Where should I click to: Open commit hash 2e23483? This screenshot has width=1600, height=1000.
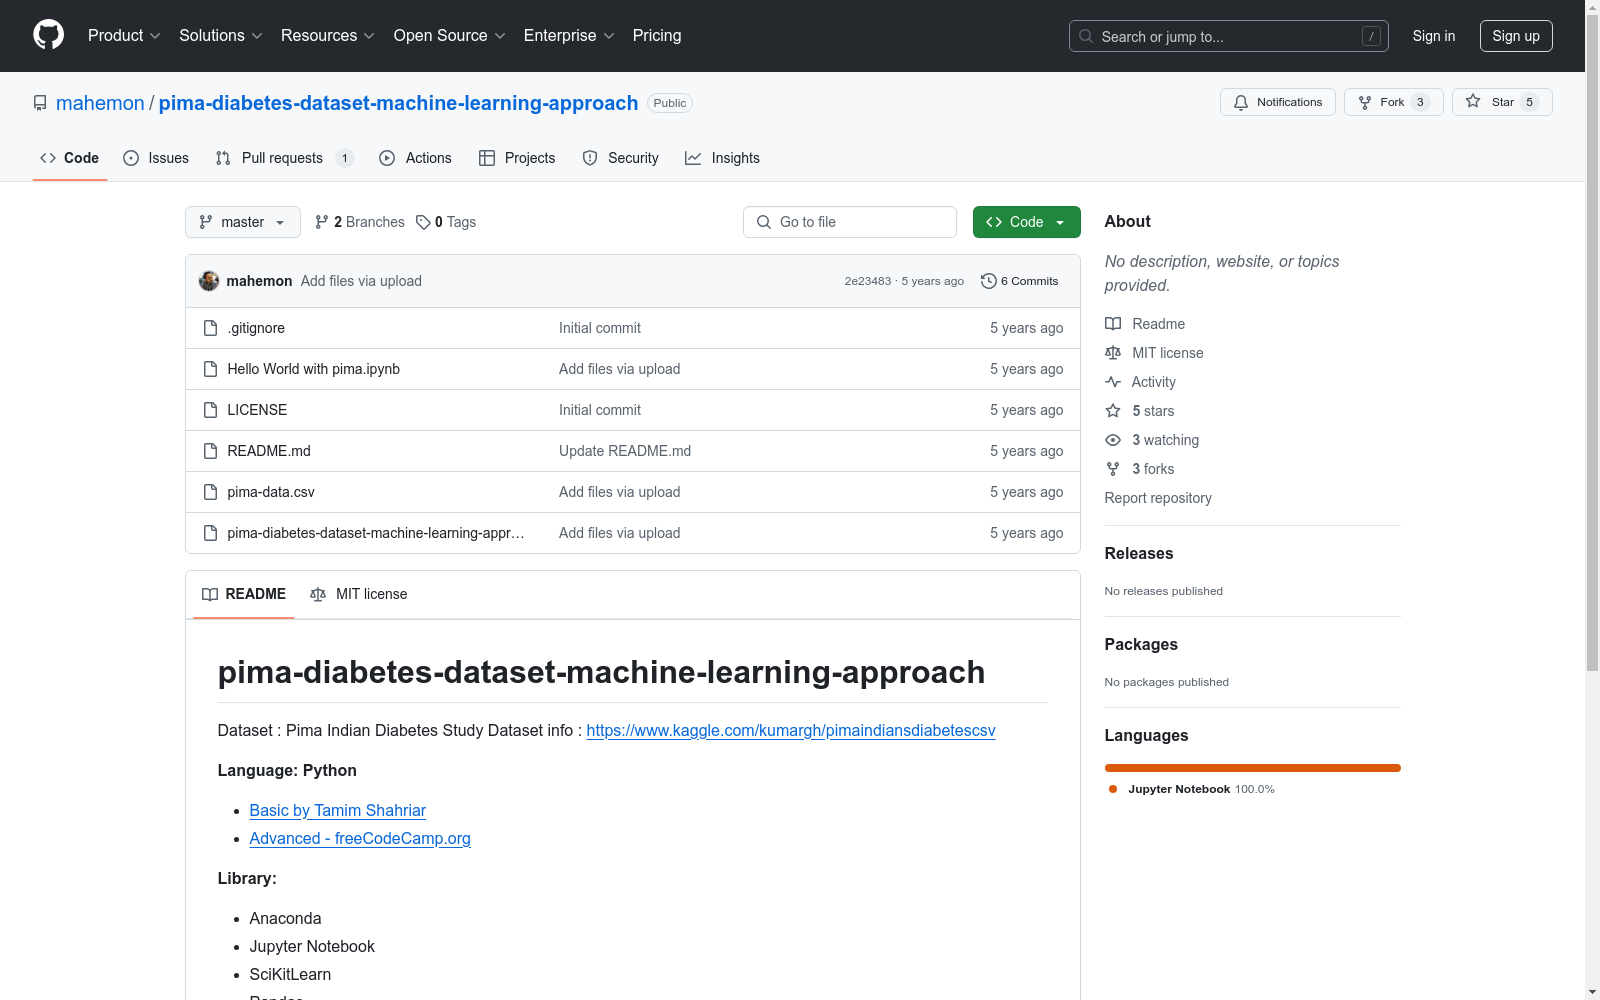867,281
